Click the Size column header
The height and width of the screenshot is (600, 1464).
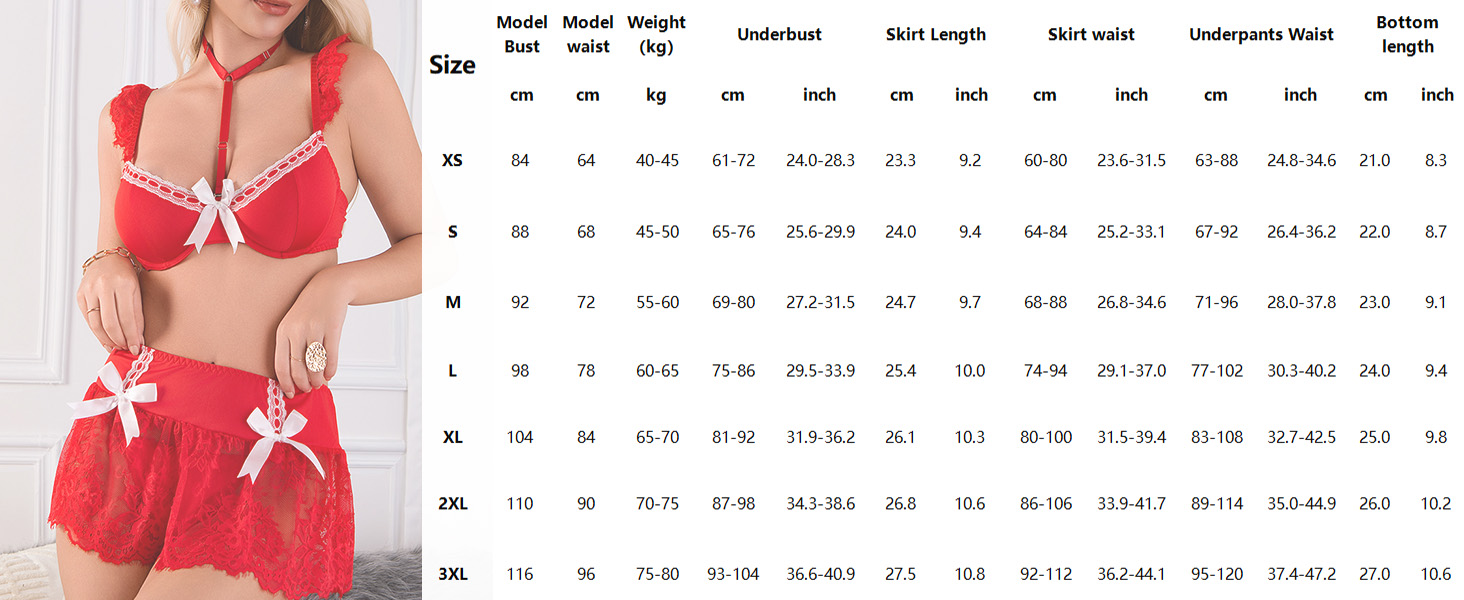(x=452, y=66)
